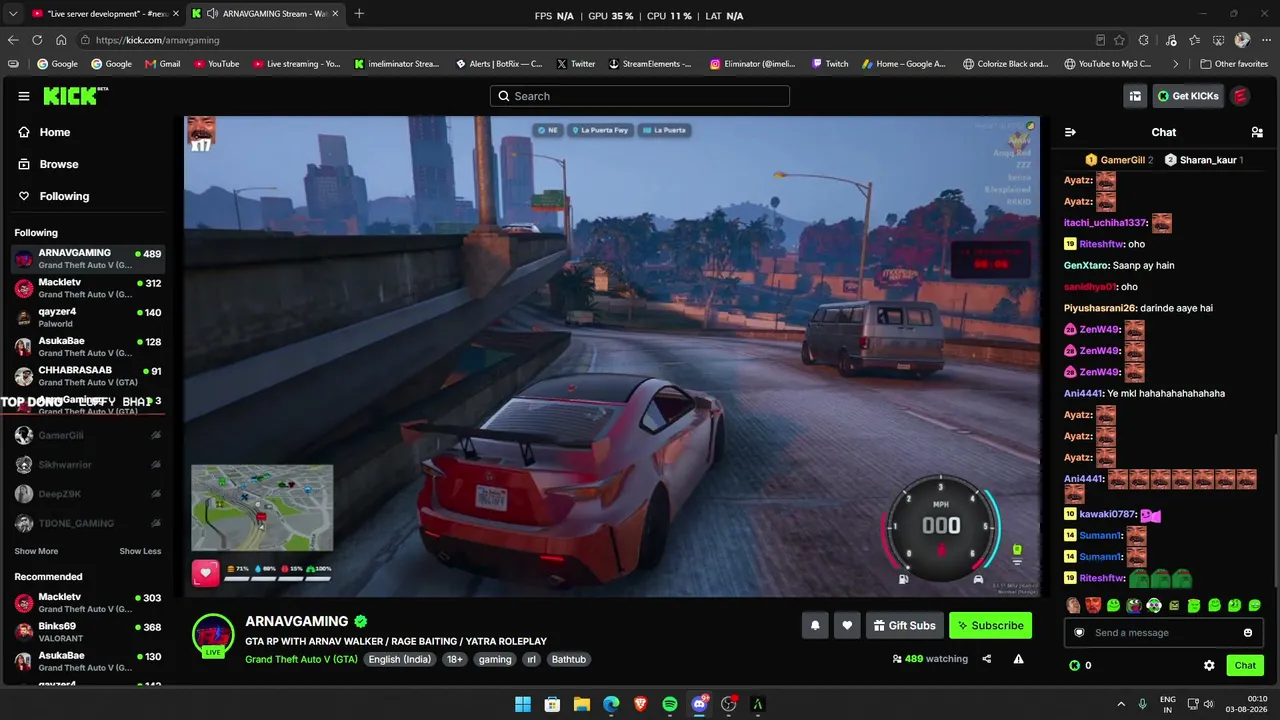Click the browser refresh button
This screenshot has width=1280, height=720.
coord(37,40)
